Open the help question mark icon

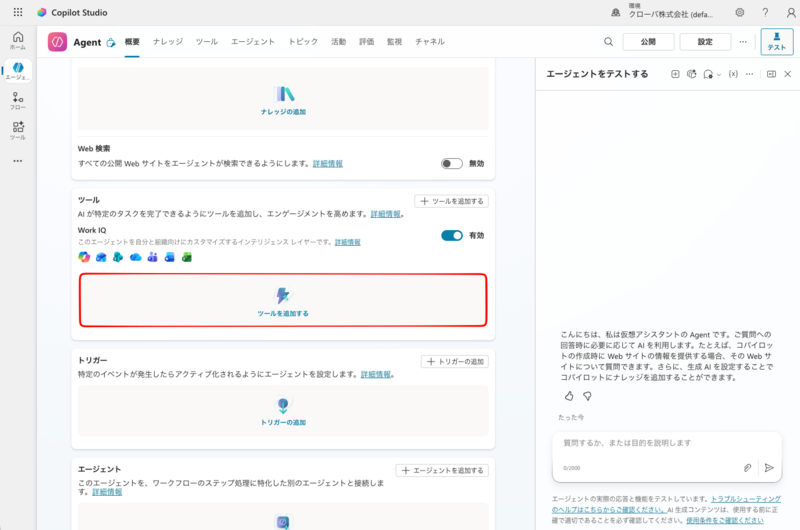pos(765,12)
